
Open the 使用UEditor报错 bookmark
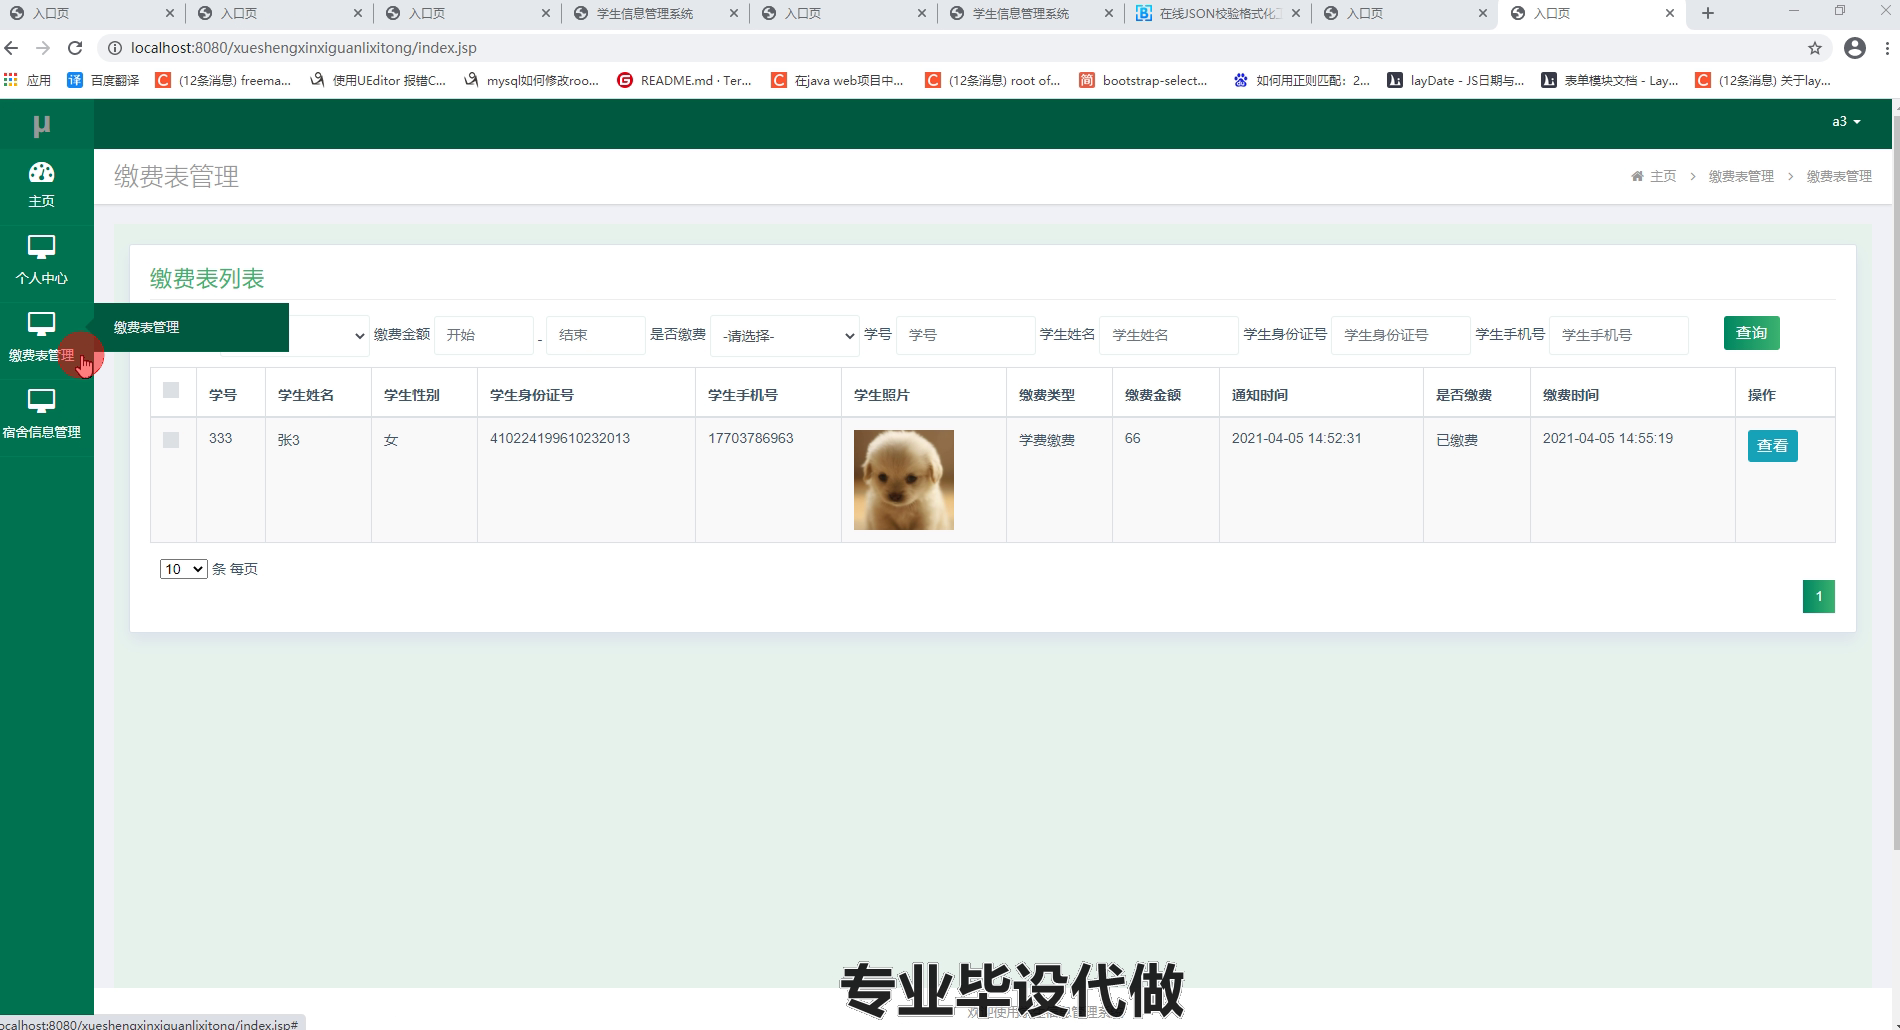(377, 80)
